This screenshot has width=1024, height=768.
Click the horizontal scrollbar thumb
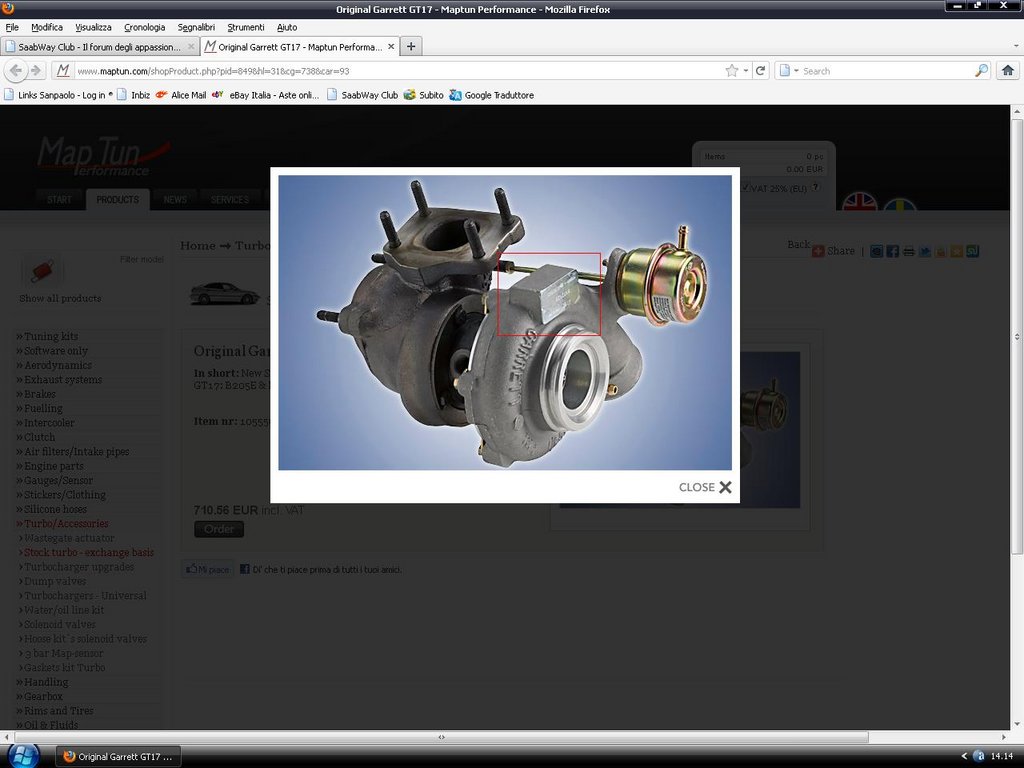click(x=441, y=737)
